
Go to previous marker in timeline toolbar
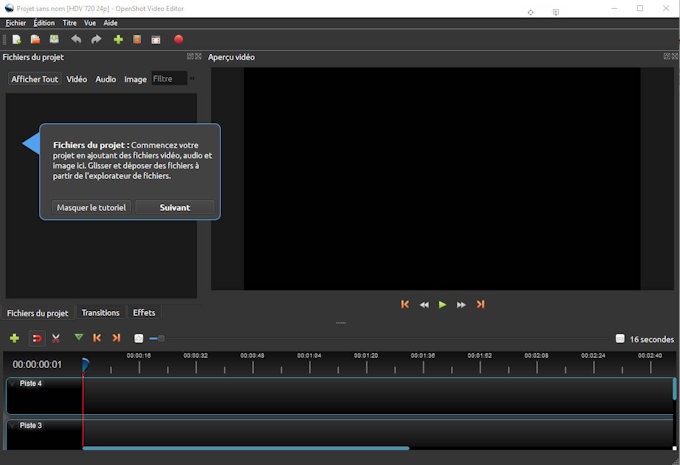(97, 337)
